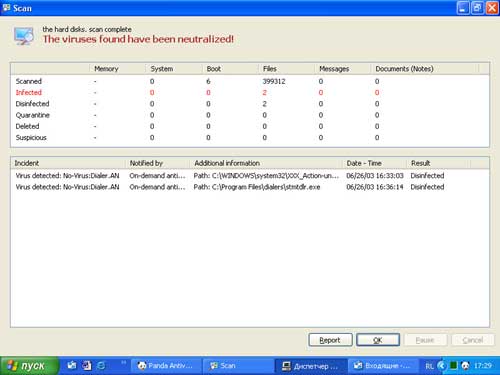The height and width of the screenshot is (375, 500).
Task: Click the 'viruses found have been neutralized' message
Action: (138, 39)
